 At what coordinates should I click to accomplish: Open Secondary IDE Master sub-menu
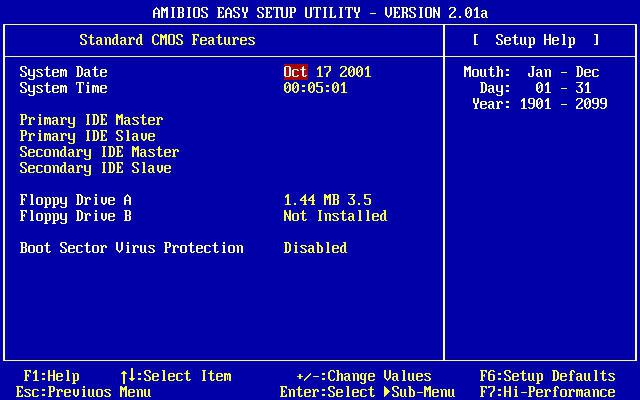point(99,152)
